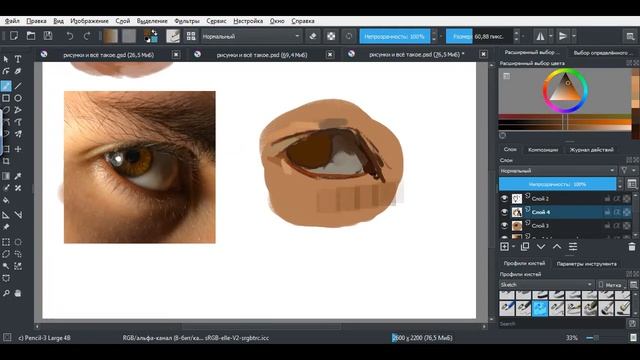
Task: Delete the selected layer trash icon
Action: [632, 247]
